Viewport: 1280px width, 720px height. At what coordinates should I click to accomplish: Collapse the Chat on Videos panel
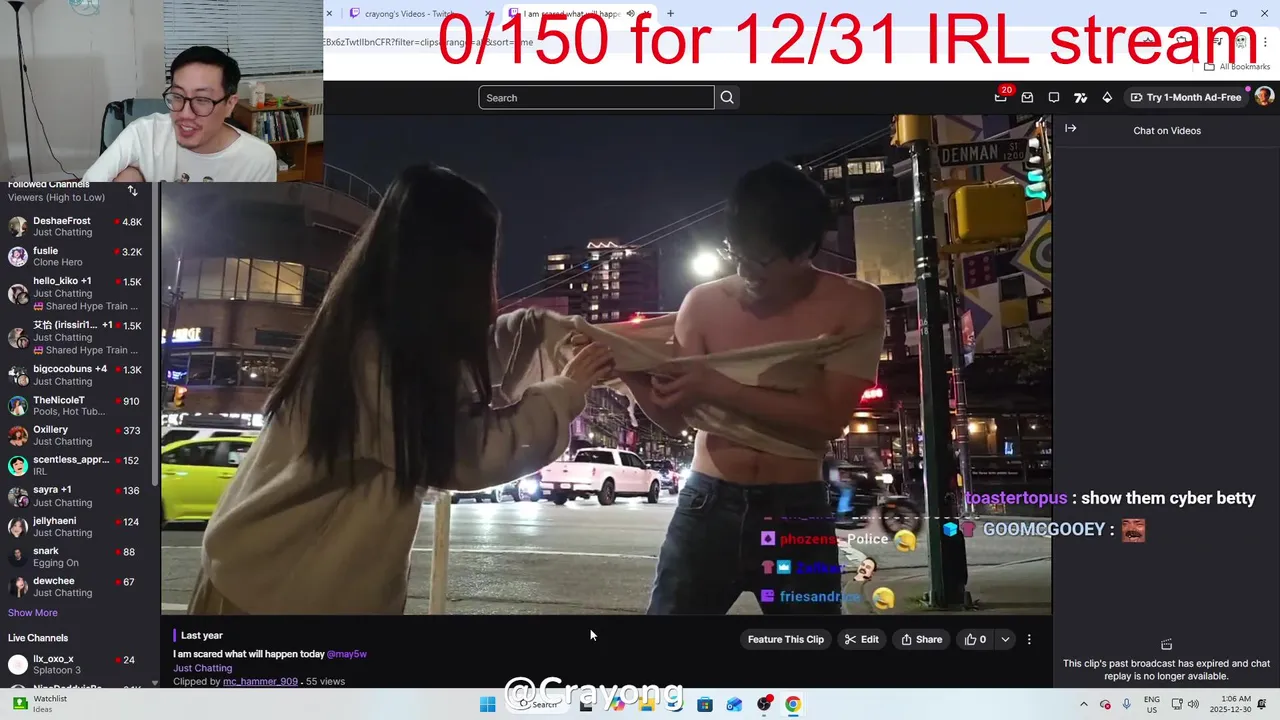[x=1071, y=128]
